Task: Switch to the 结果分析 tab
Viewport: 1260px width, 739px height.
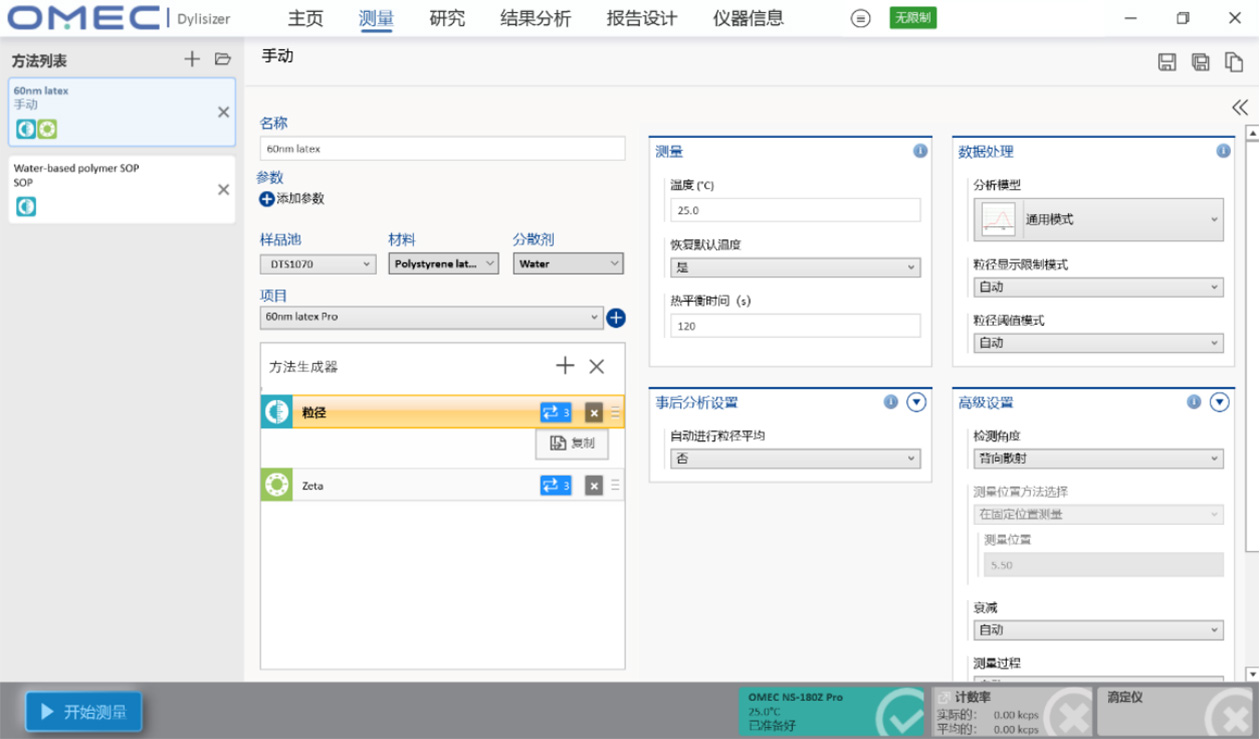Action: [x=533, y=18]
